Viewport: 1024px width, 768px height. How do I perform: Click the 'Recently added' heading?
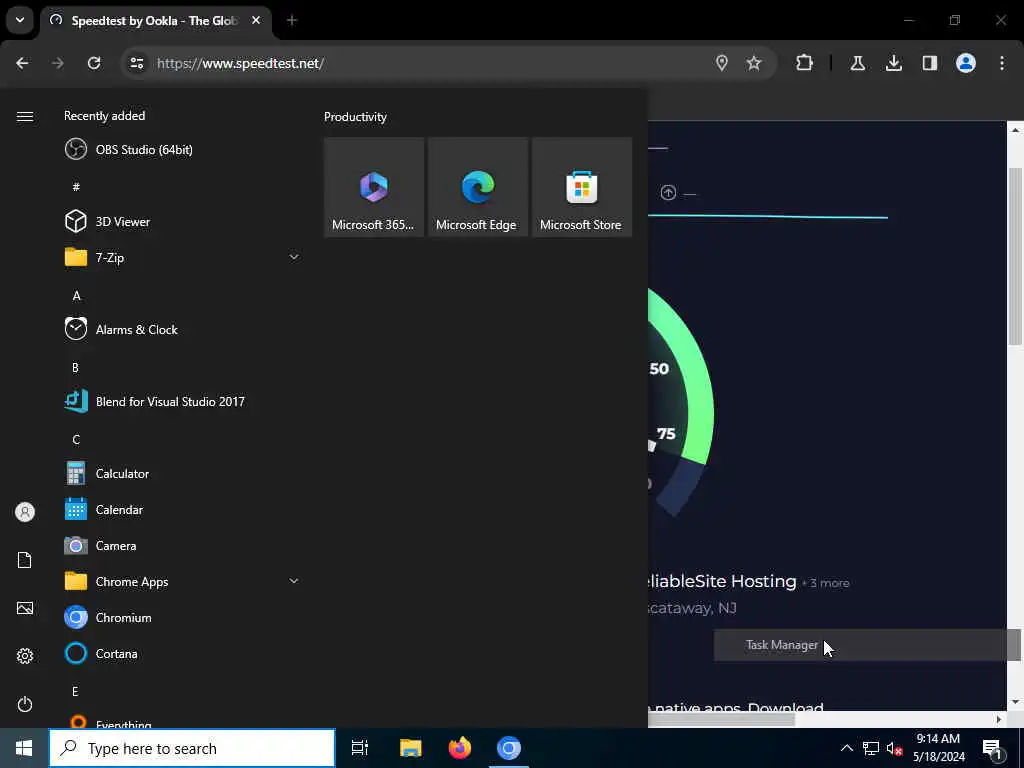click(x=104, y=116)
